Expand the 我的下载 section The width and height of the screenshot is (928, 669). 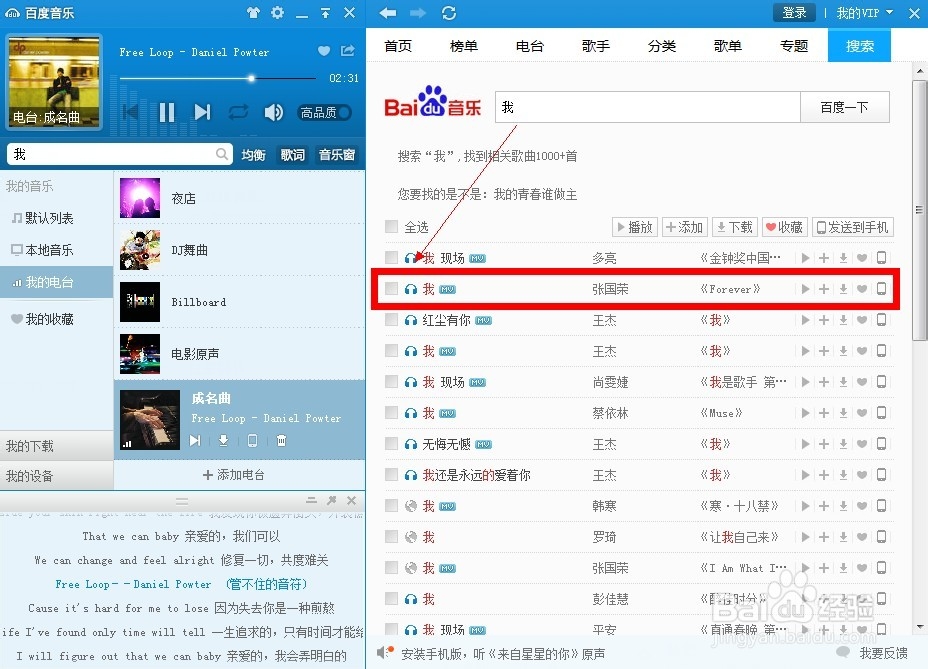57,446
